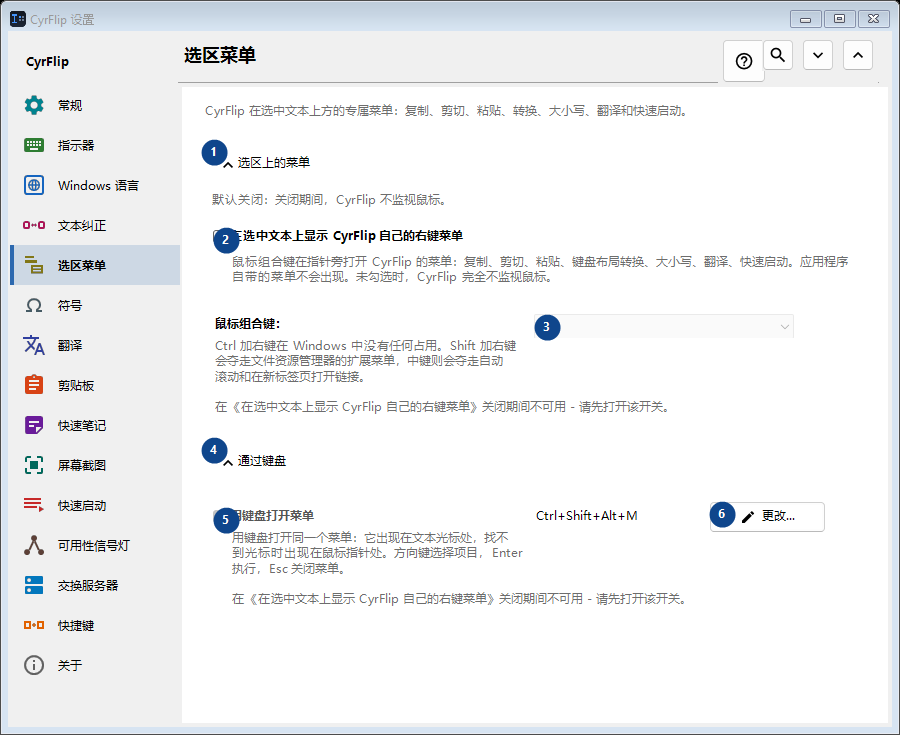Click the Ctrl+Shift+Alt+M shortcut text
This screenshot has height=735, width=900.
coord(587,516)
